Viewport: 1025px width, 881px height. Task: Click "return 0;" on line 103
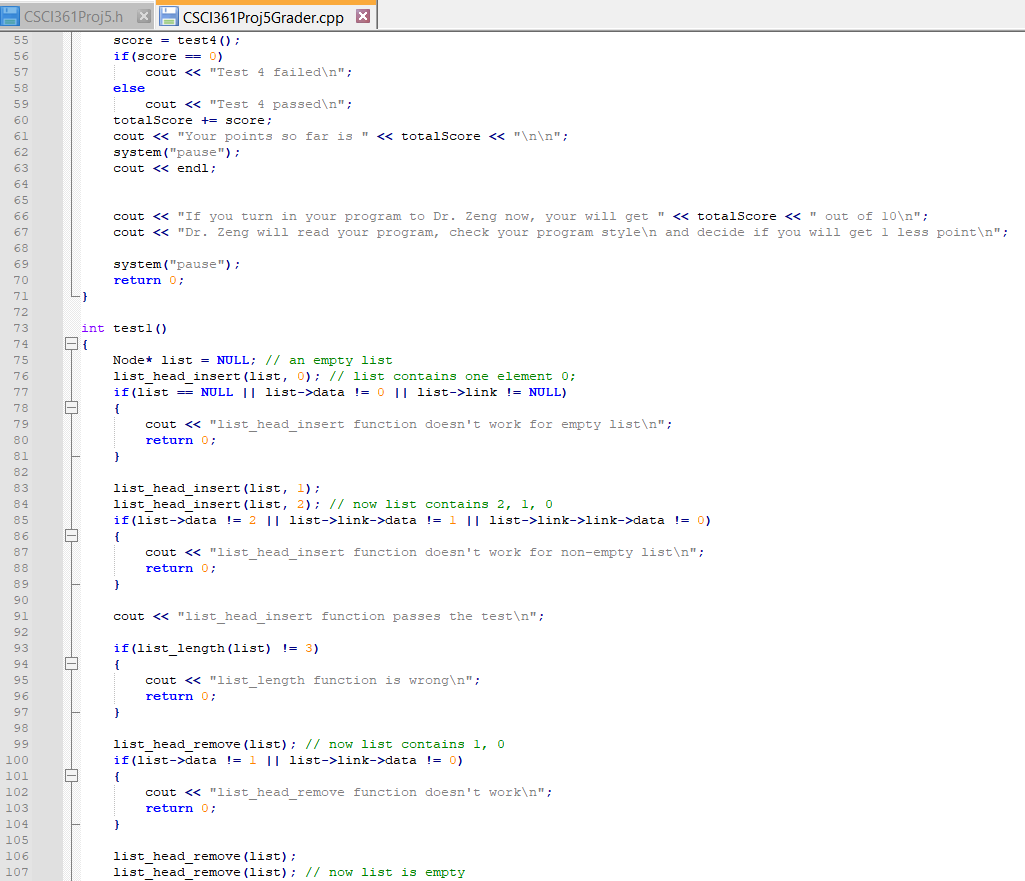pos(180,808)
